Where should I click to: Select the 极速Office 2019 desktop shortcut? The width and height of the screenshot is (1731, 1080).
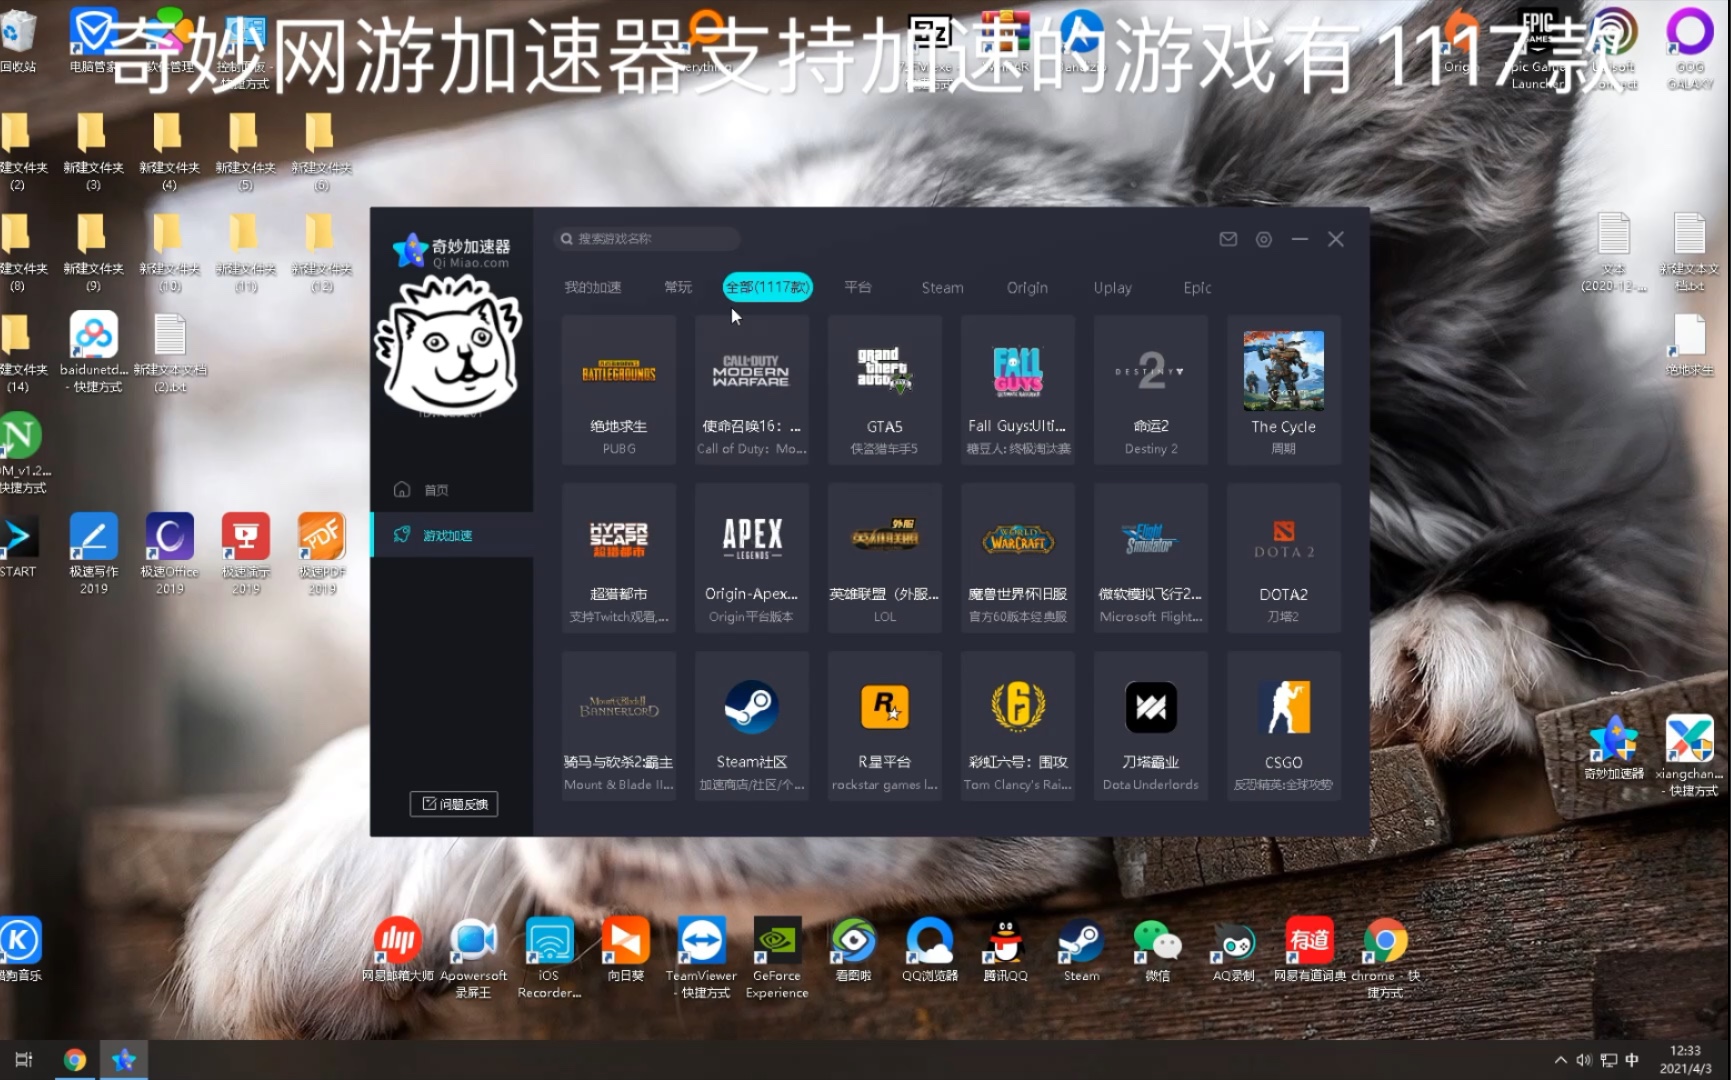tap(169, 554)
